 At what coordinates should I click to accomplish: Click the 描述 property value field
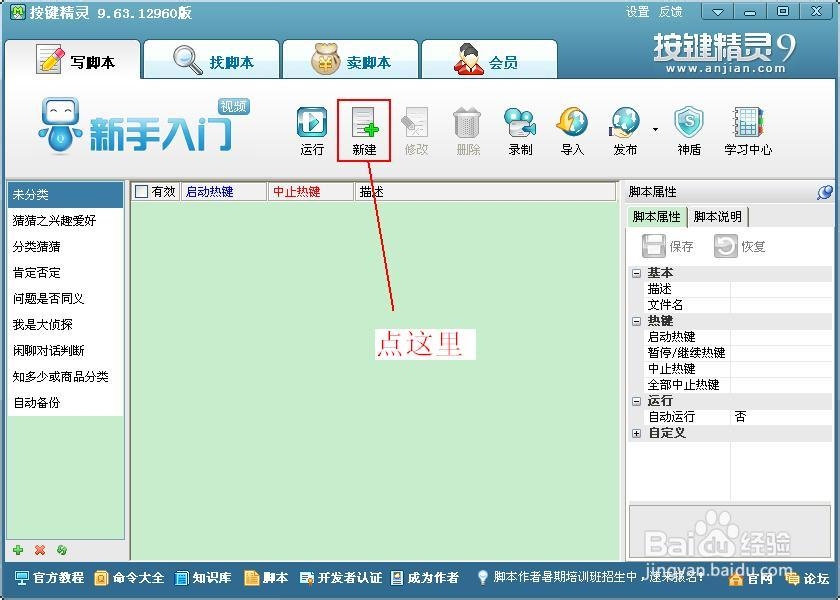click(x=781, y=289)
